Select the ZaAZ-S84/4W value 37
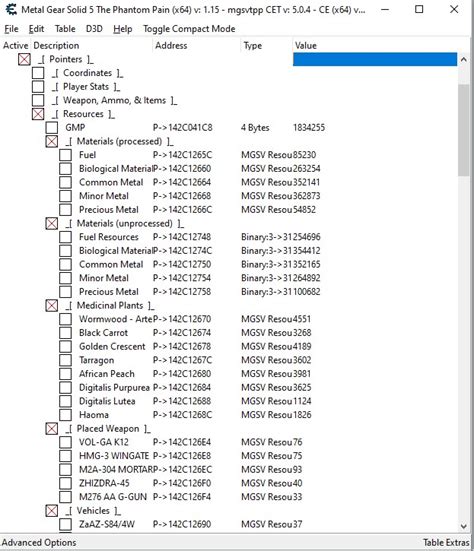Screen dimensions: 474x551 (x=298, y=524)
